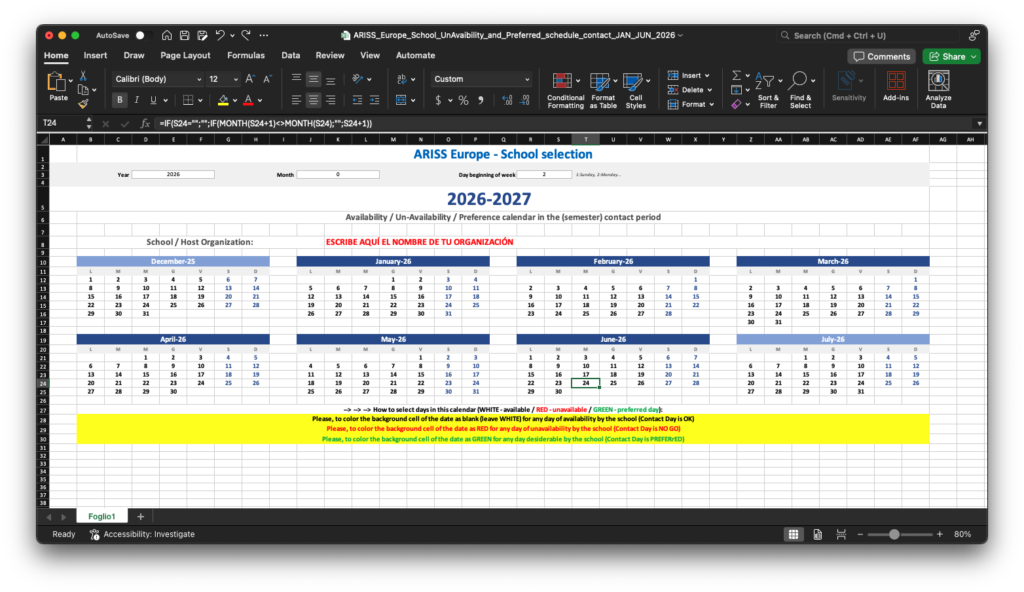The width and height of the screenshot is (1024, 592).
Task: Toggle Bold formatting
Action: pyautogui.click(x=120, y=100)
